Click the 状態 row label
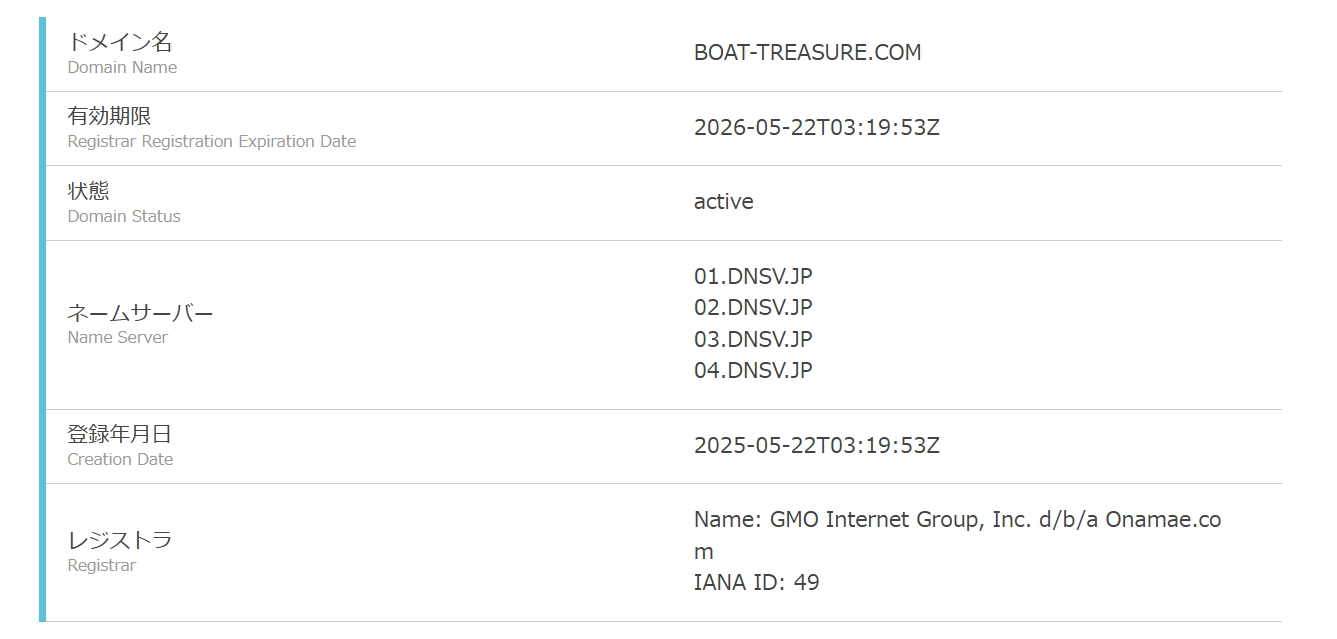 88,190
